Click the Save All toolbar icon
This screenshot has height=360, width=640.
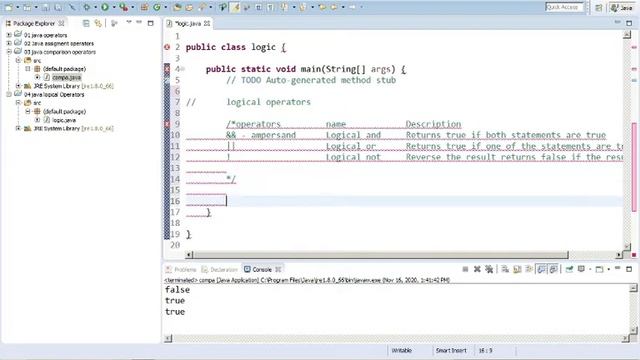[x=58, y=7]
